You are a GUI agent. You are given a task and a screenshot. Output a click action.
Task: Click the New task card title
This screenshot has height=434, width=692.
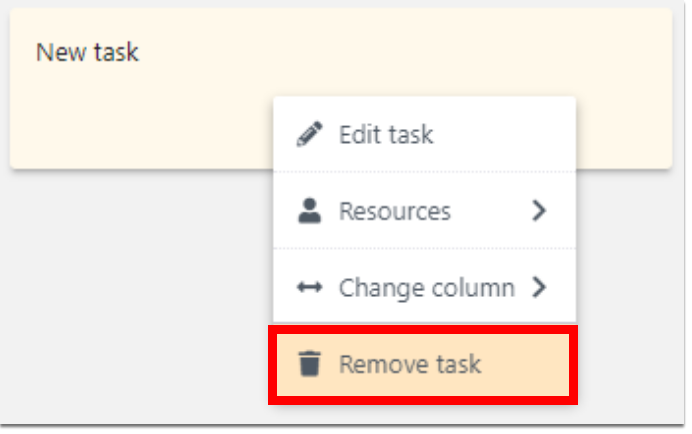coord(87,52)
